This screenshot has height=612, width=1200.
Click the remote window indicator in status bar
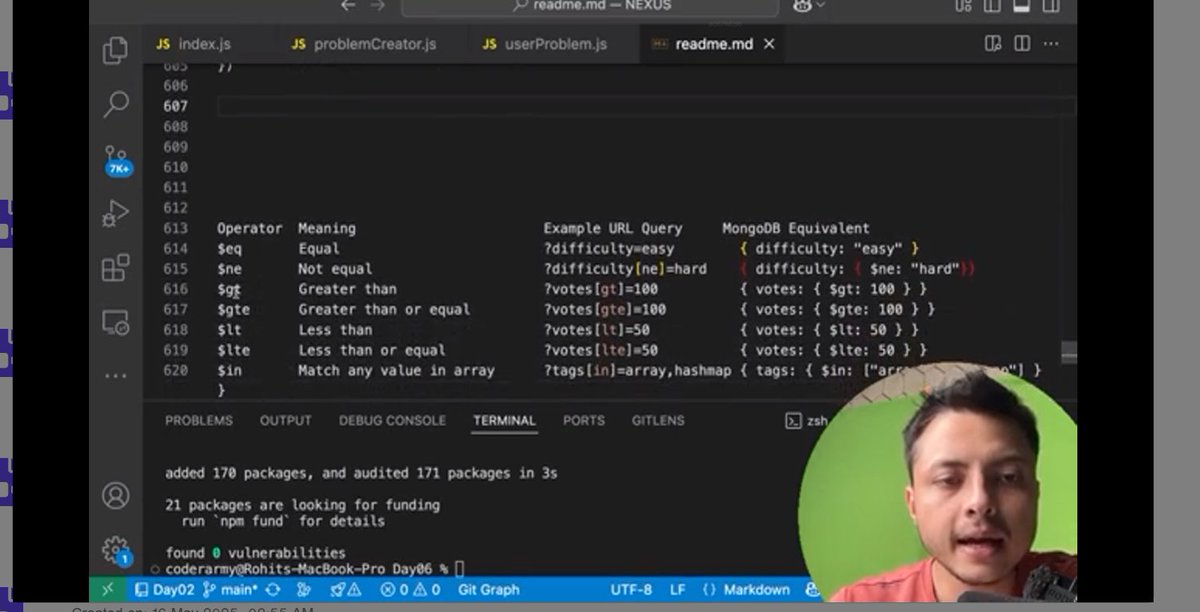coord(108,590)
